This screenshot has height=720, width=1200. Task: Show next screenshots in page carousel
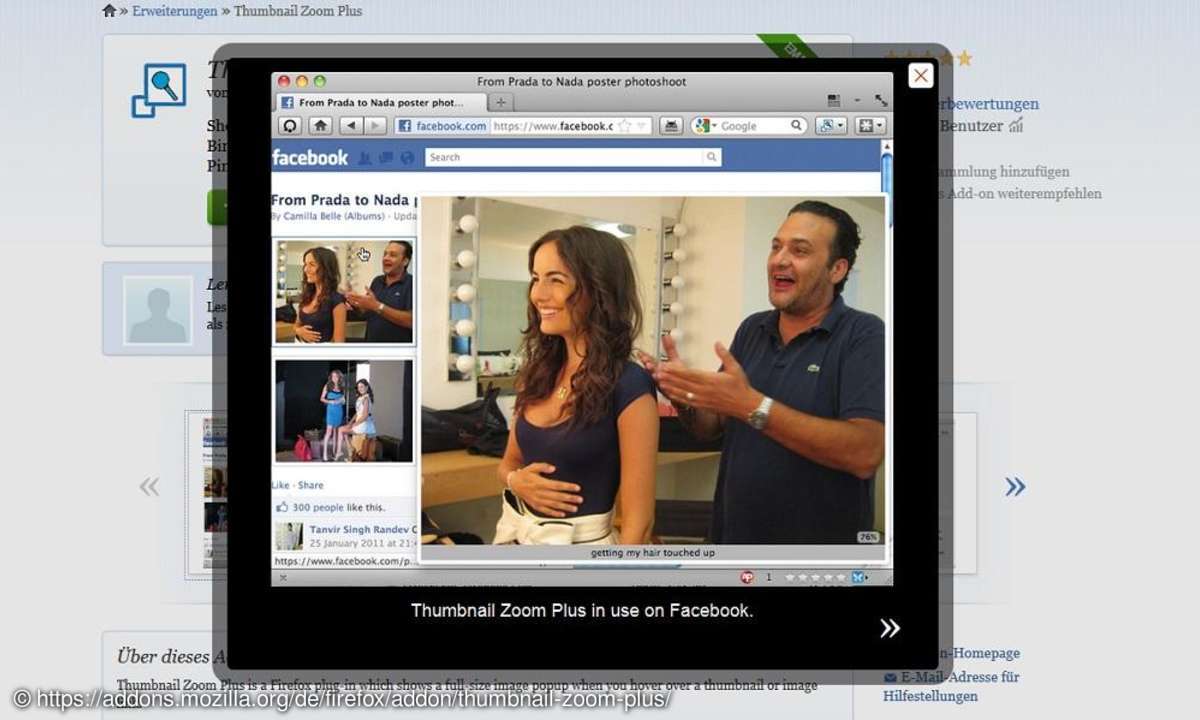point(1015,487)
